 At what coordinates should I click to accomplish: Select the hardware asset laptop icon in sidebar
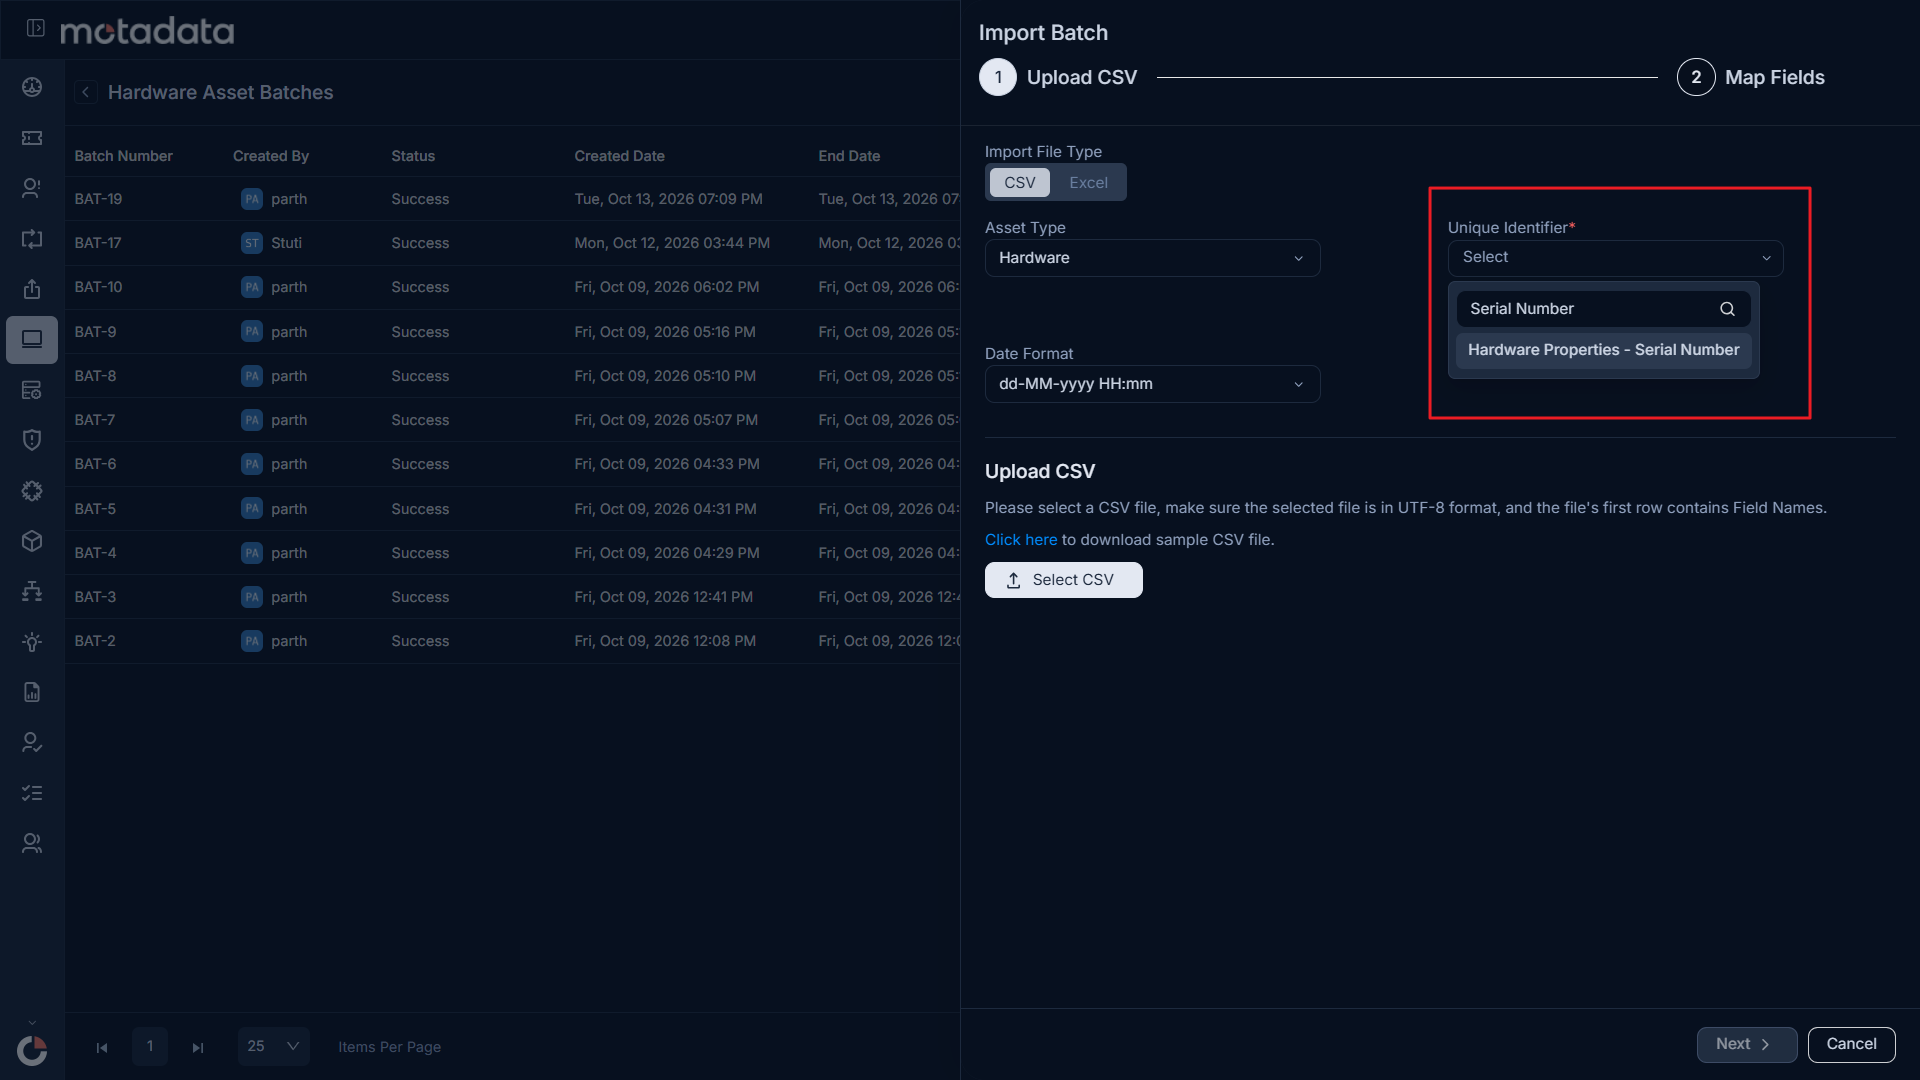point(32,339)
